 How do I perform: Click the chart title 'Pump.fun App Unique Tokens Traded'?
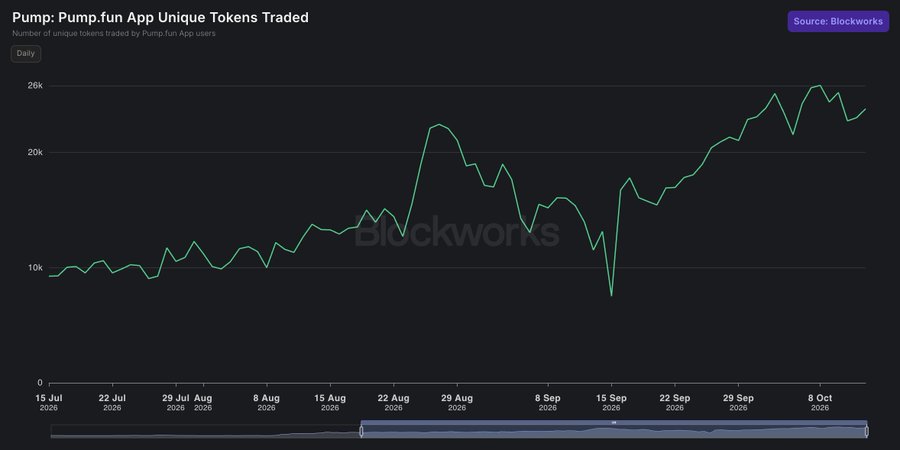coord(184,18)
